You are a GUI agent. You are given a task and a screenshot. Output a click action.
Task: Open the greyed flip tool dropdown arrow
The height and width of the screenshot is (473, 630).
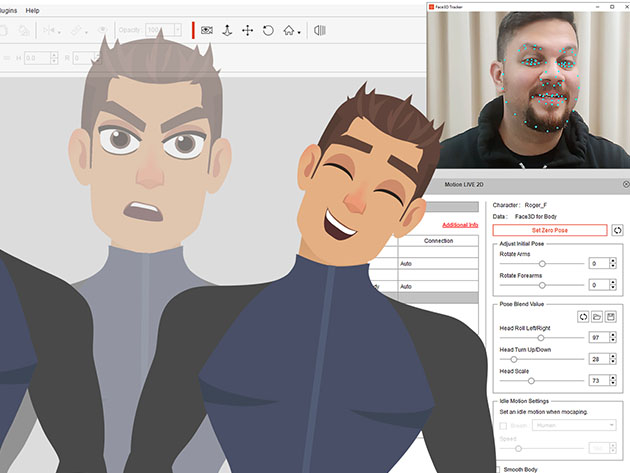click(59, 33)
